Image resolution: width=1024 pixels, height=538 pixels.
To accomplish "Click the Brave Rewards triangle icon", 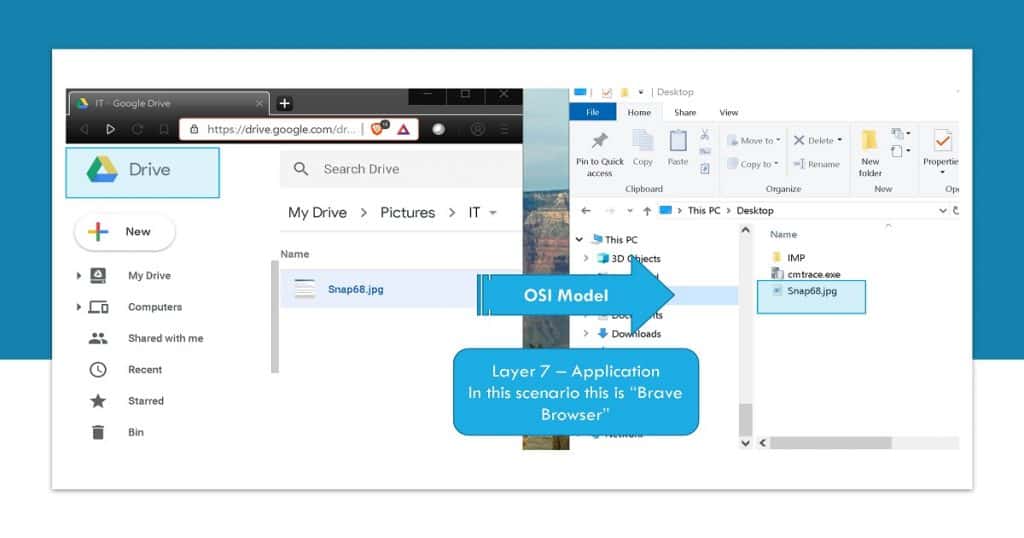I will click(404, 129).
